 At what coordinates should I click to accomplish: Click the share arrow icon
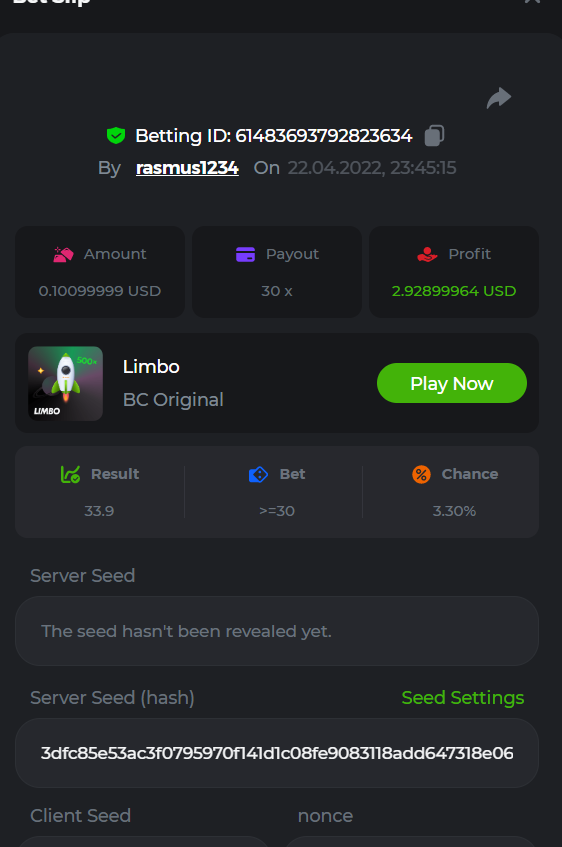[498, 98]
